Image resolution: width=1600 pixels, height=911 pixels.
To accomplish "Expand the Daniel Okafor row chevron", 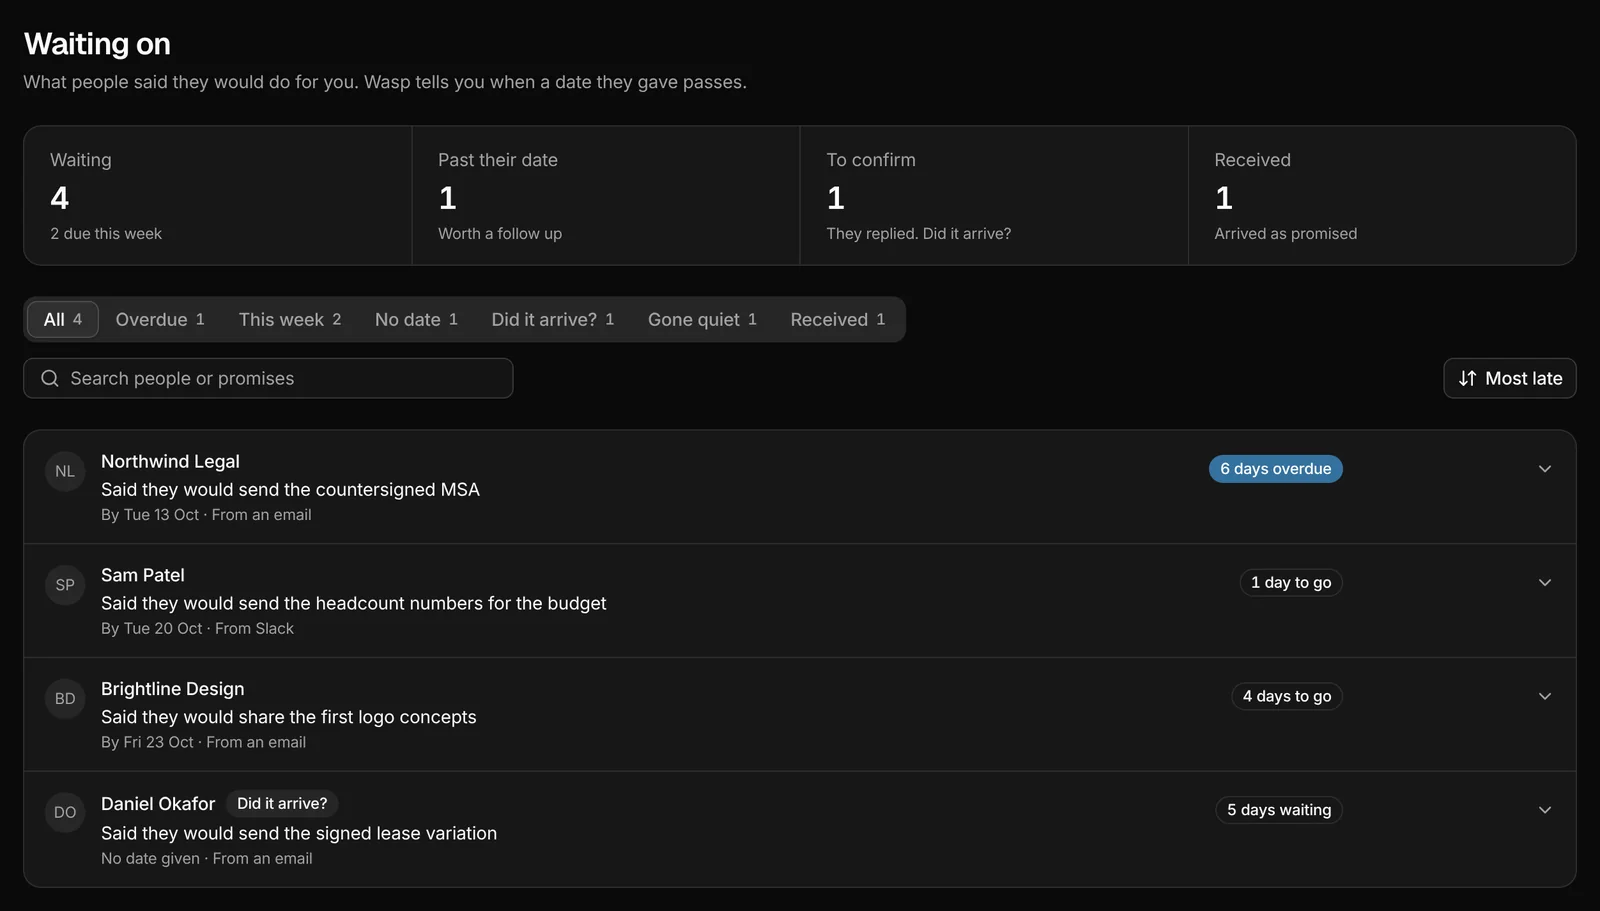I will point(1545,810).
